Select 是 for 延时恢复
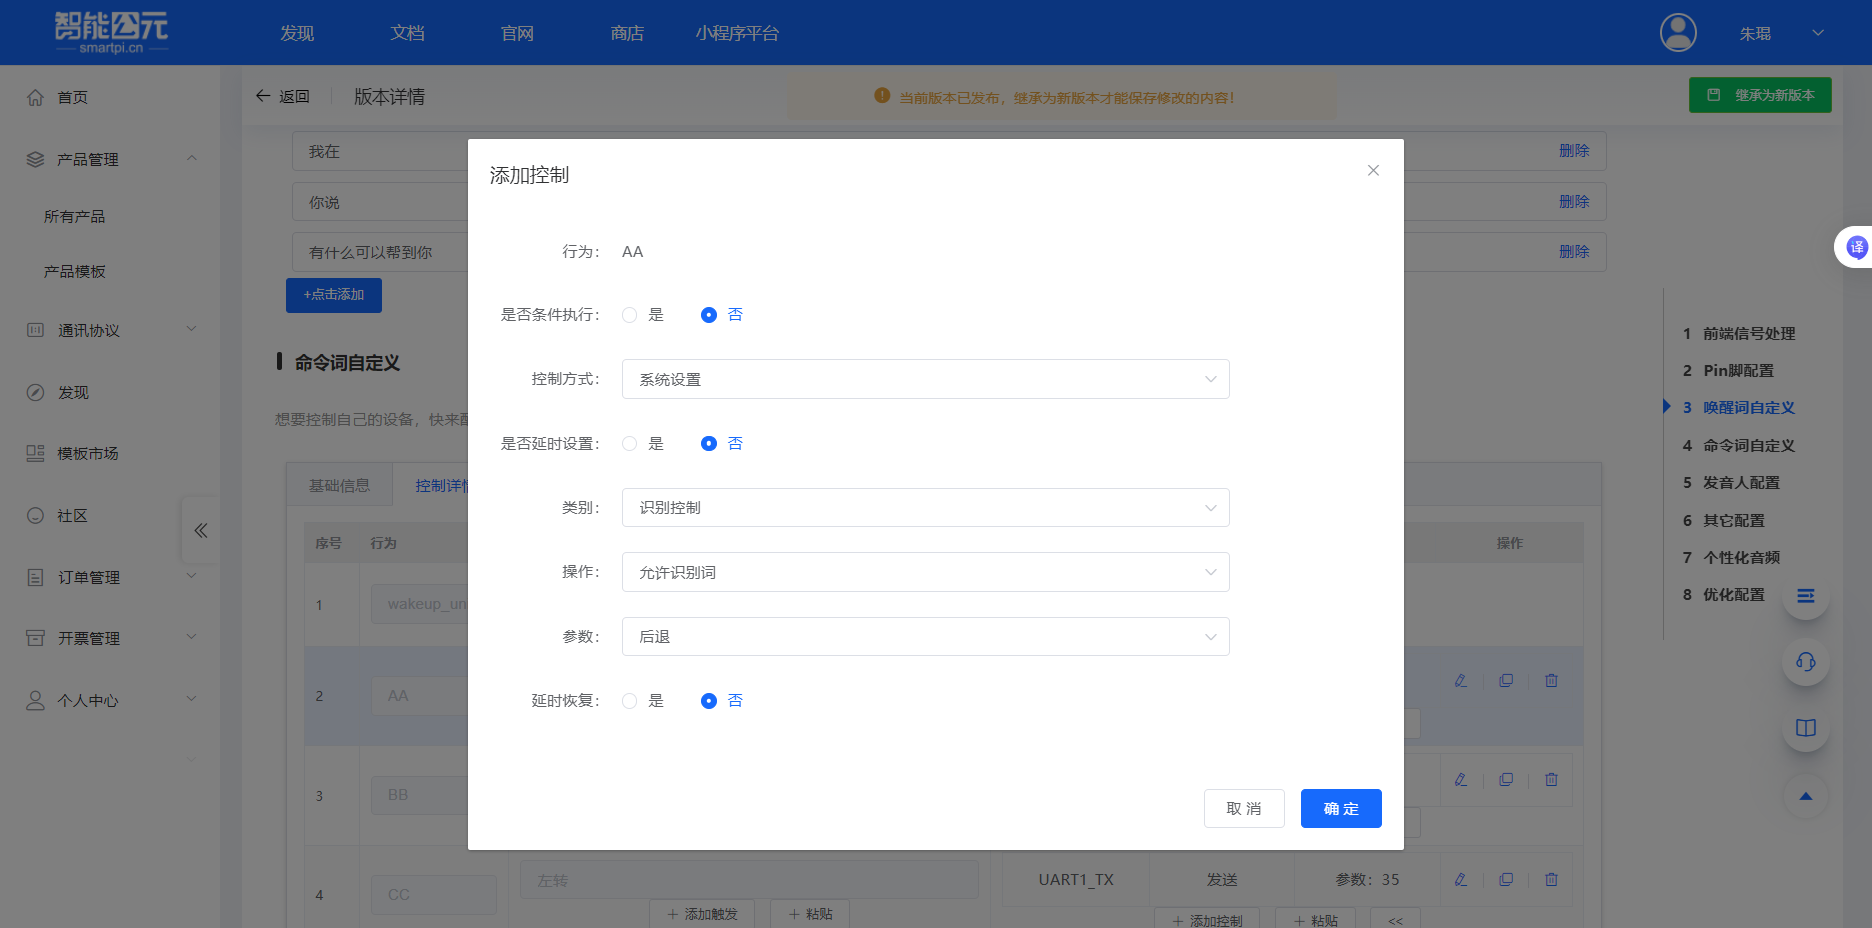Screen dimensions: 1872x928 (x=629, y=701)
